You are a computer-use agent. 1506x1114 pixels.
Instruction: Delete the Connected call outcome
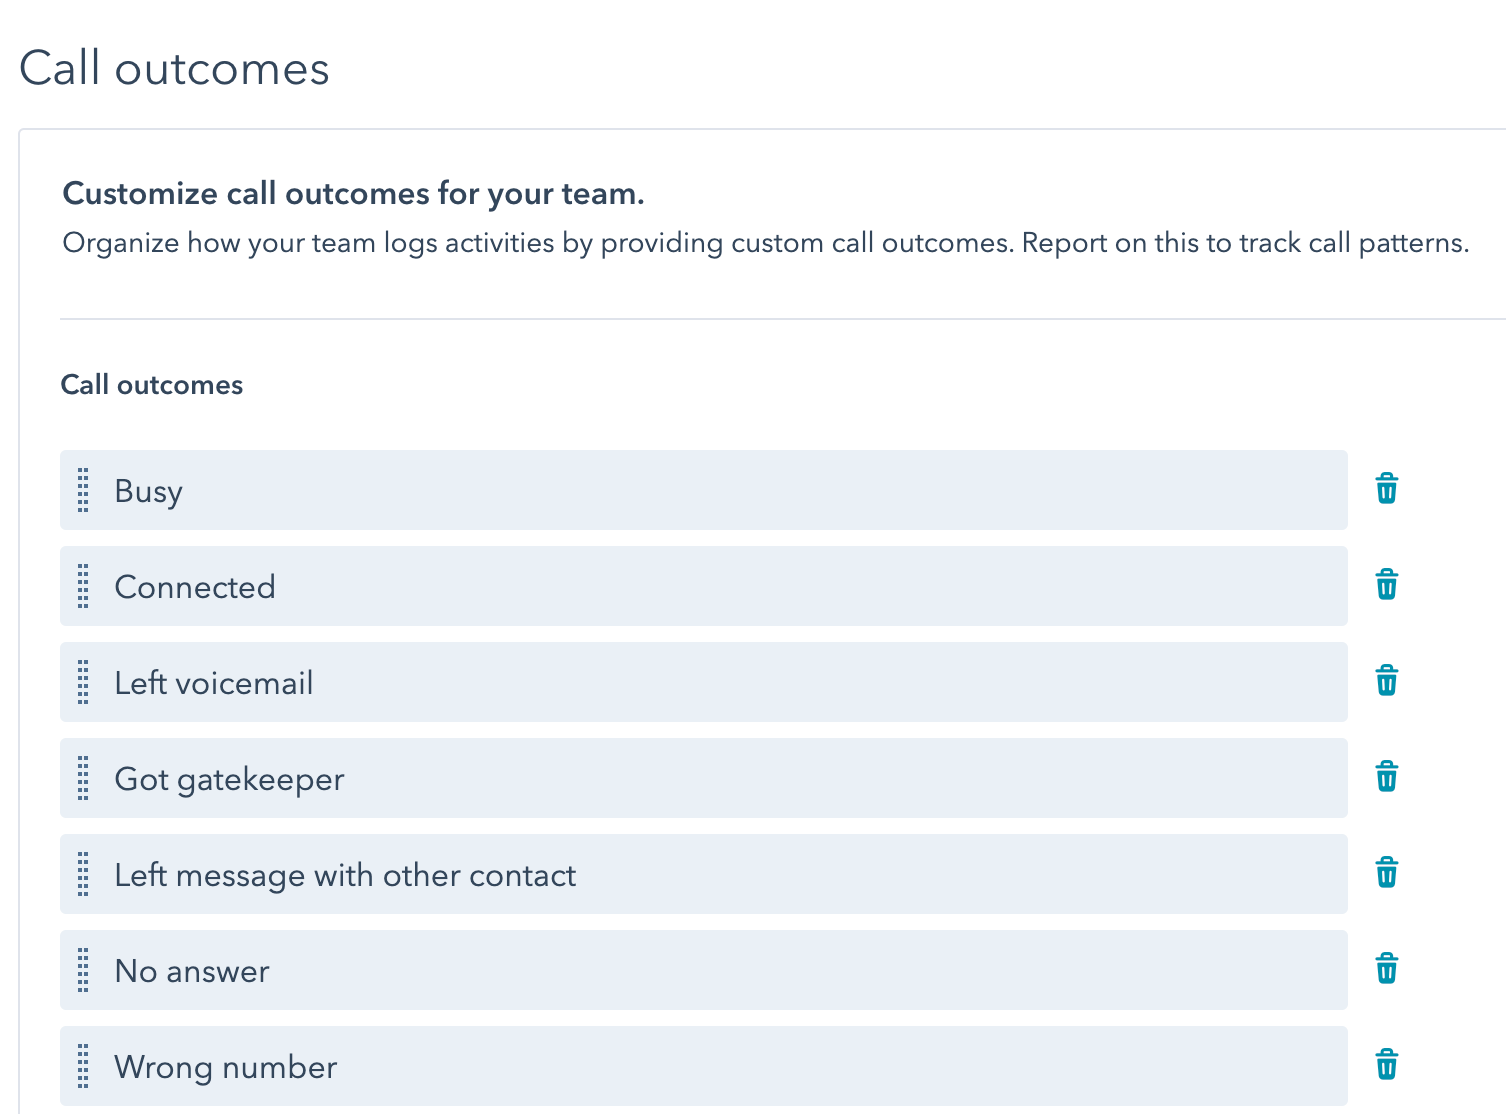pyautogui.click(x=1386, y=585)
